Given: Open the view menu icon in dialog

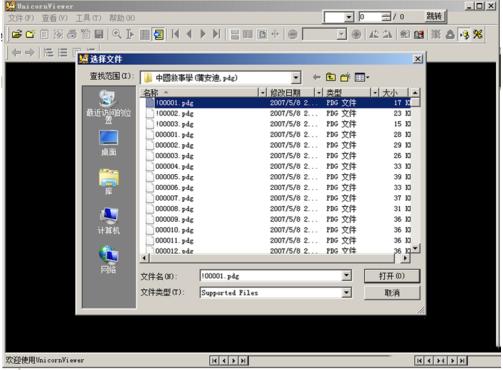Looking at the screenshot, I should click(362, 77).
